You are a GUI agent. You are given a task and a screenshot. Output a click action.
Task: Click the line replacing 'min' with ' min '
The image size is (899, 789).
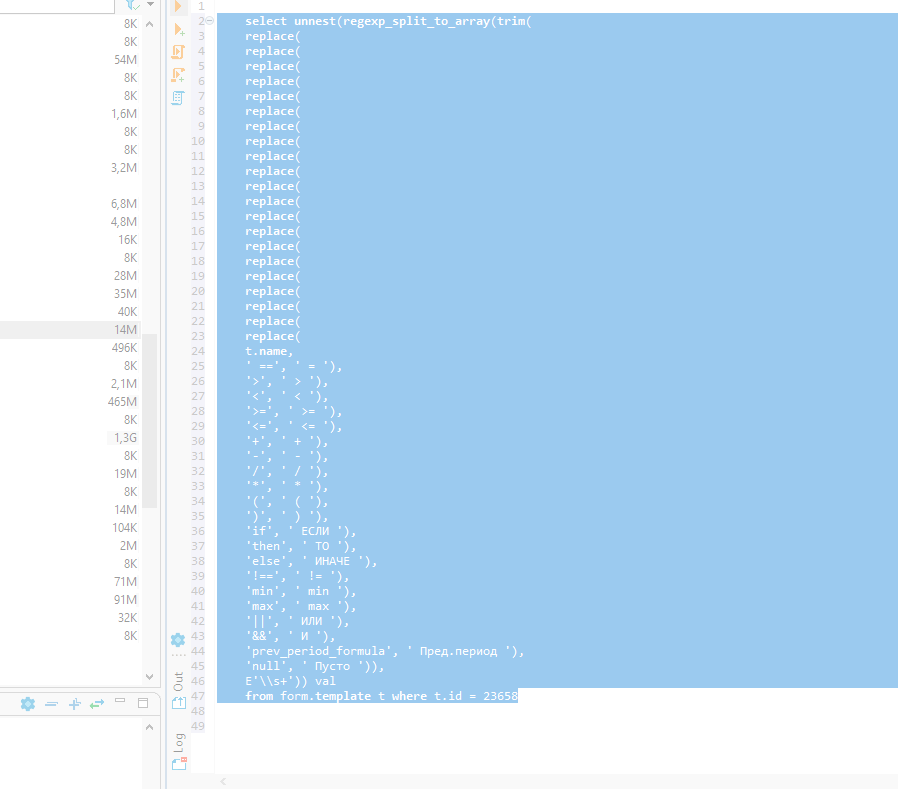300,591
